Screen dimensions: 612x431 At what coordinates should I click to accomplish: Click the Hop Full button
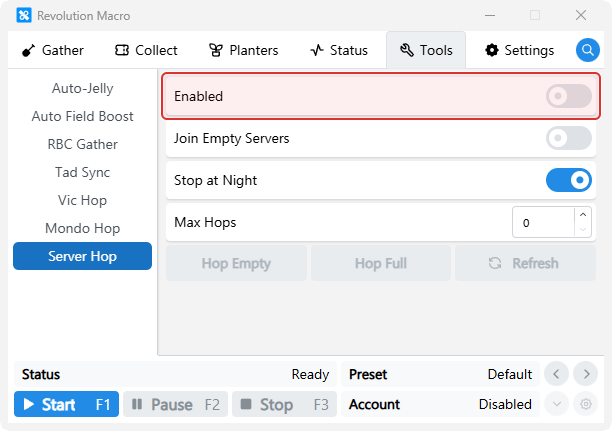click(381, 263)
